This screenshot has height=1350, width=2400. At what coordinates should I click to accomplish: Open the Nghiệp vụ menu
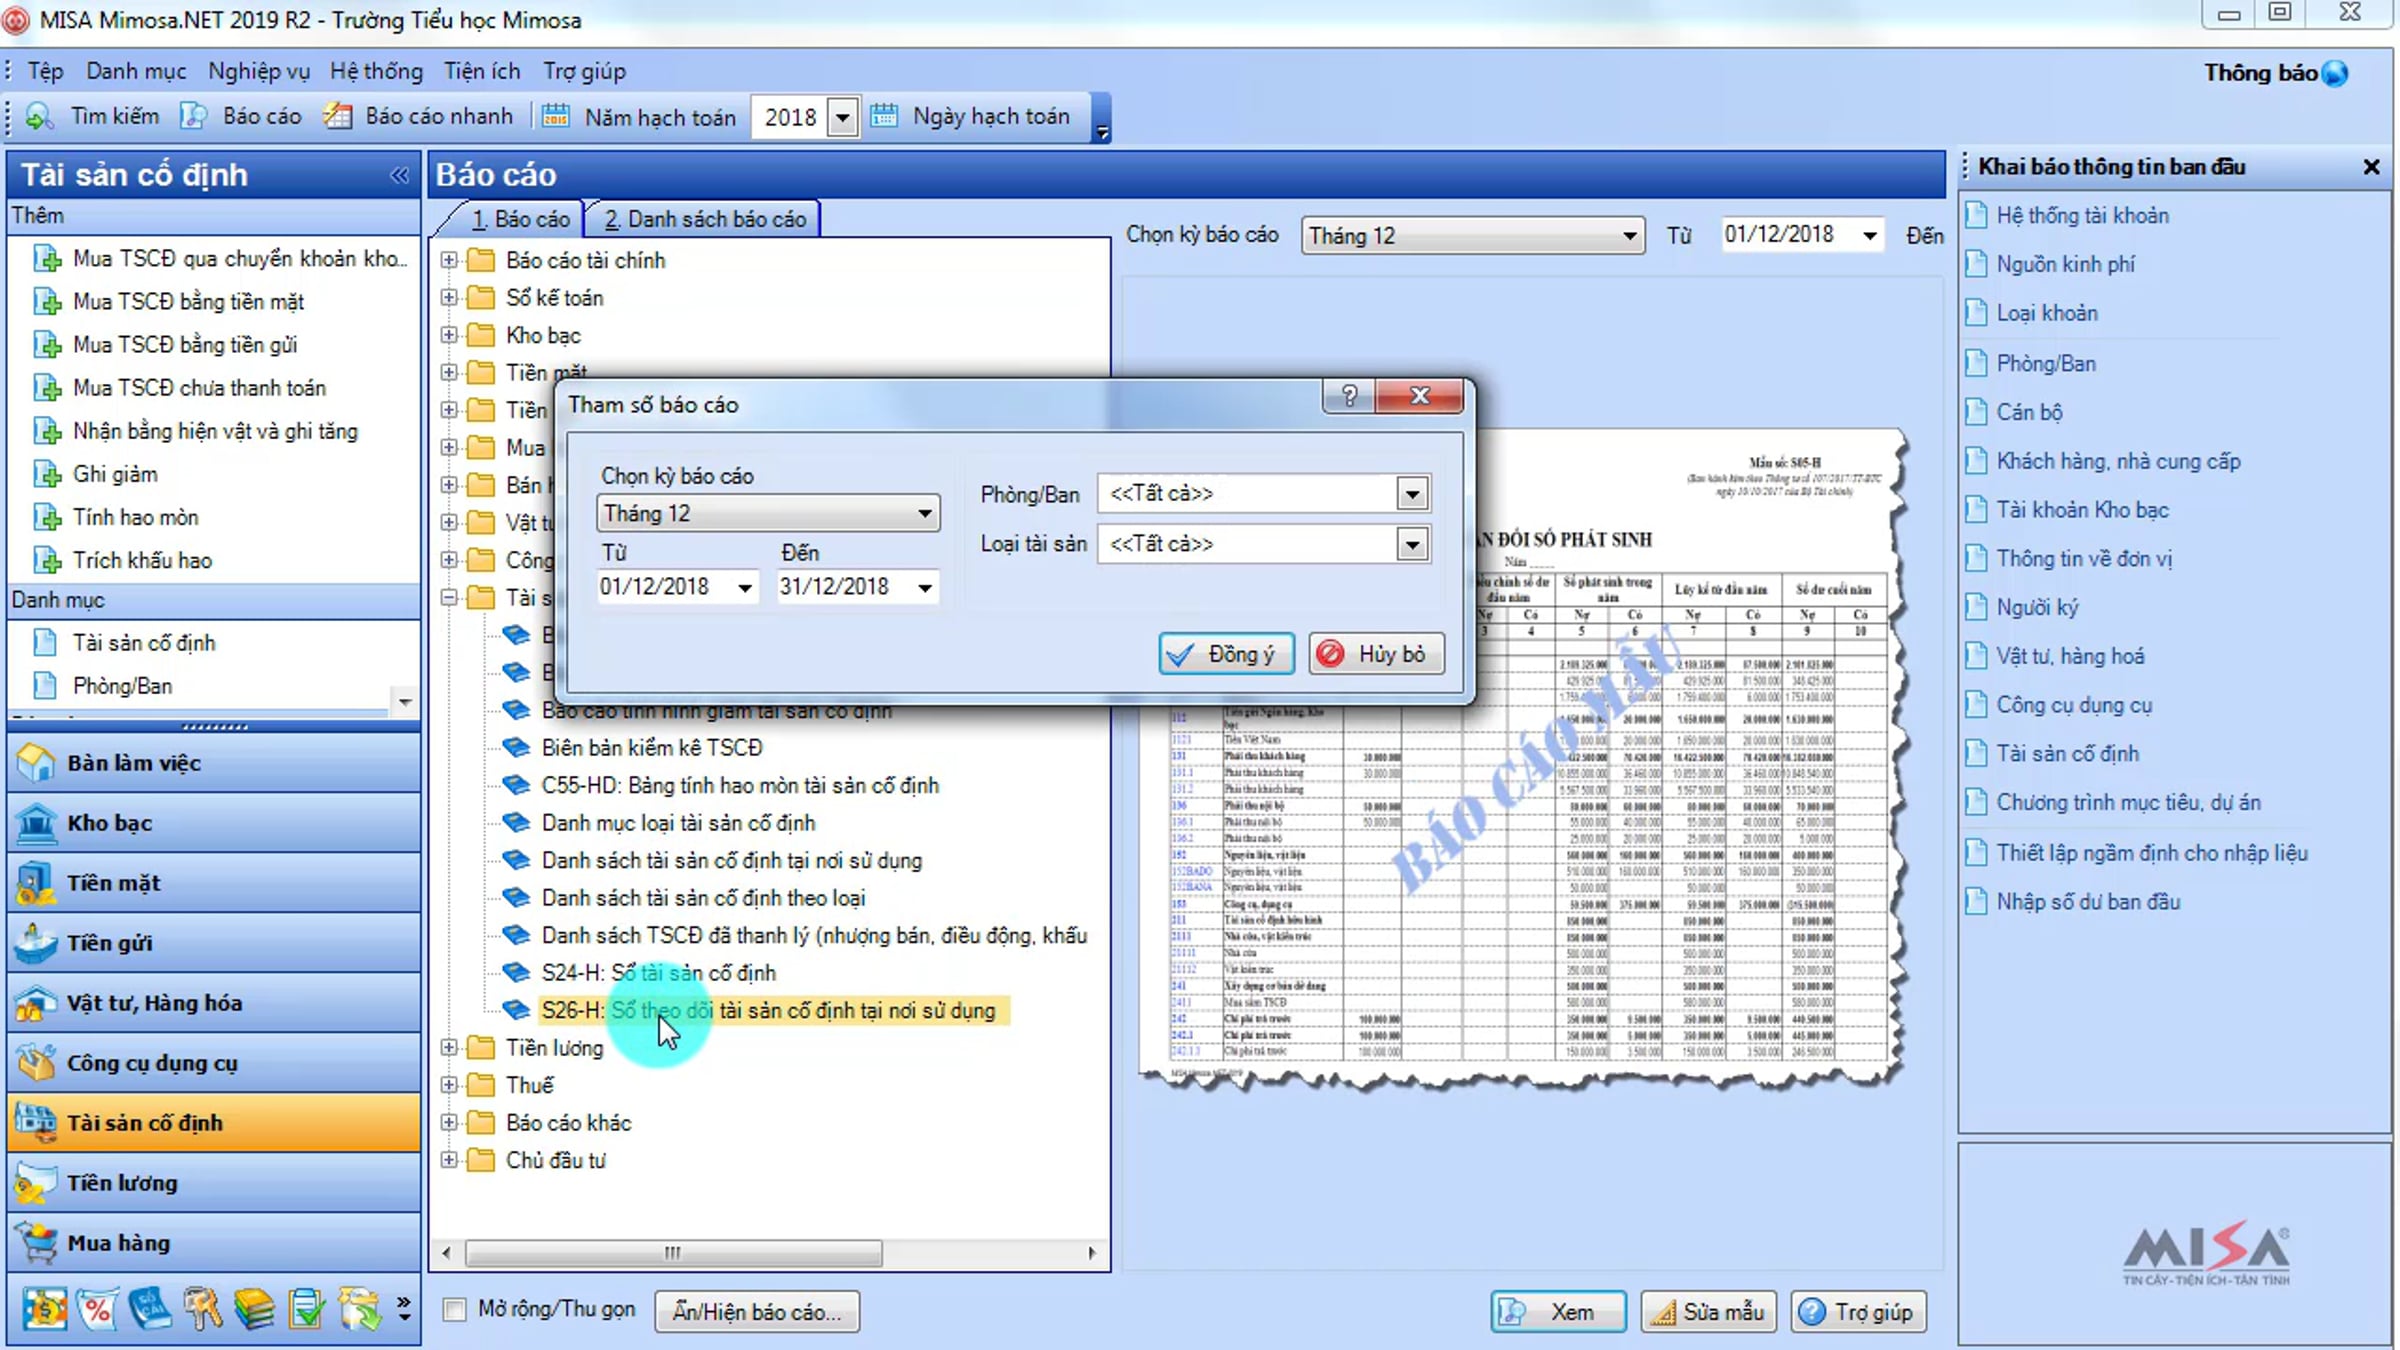259,71
